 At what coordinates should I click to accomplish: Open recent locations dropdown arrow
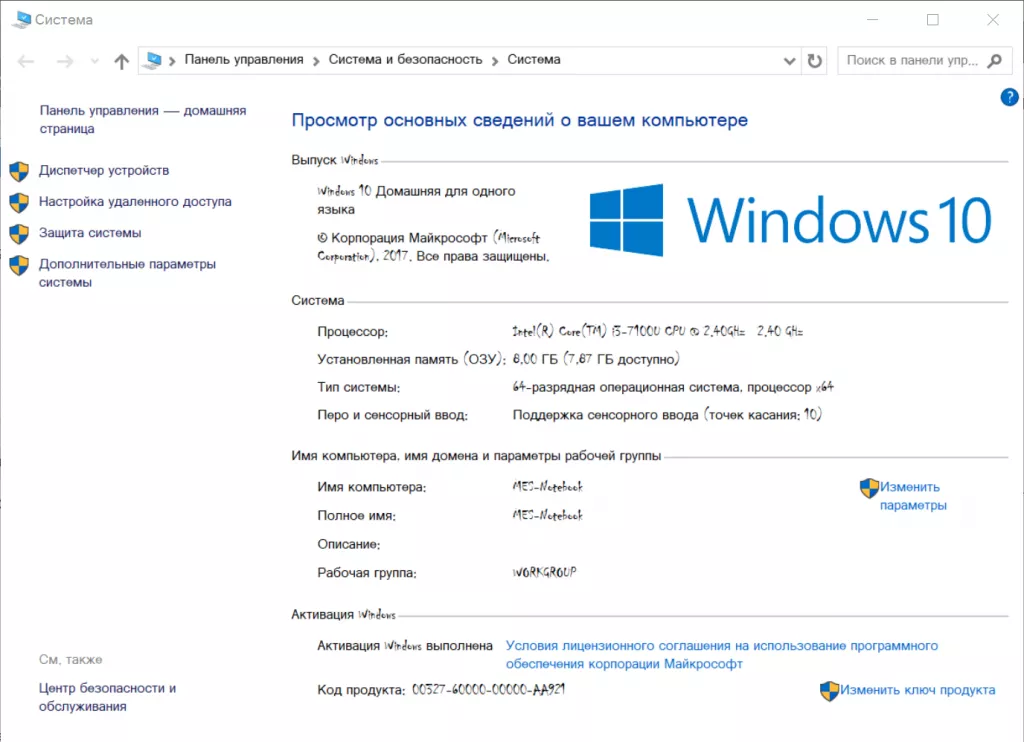(x=95, y=61)
